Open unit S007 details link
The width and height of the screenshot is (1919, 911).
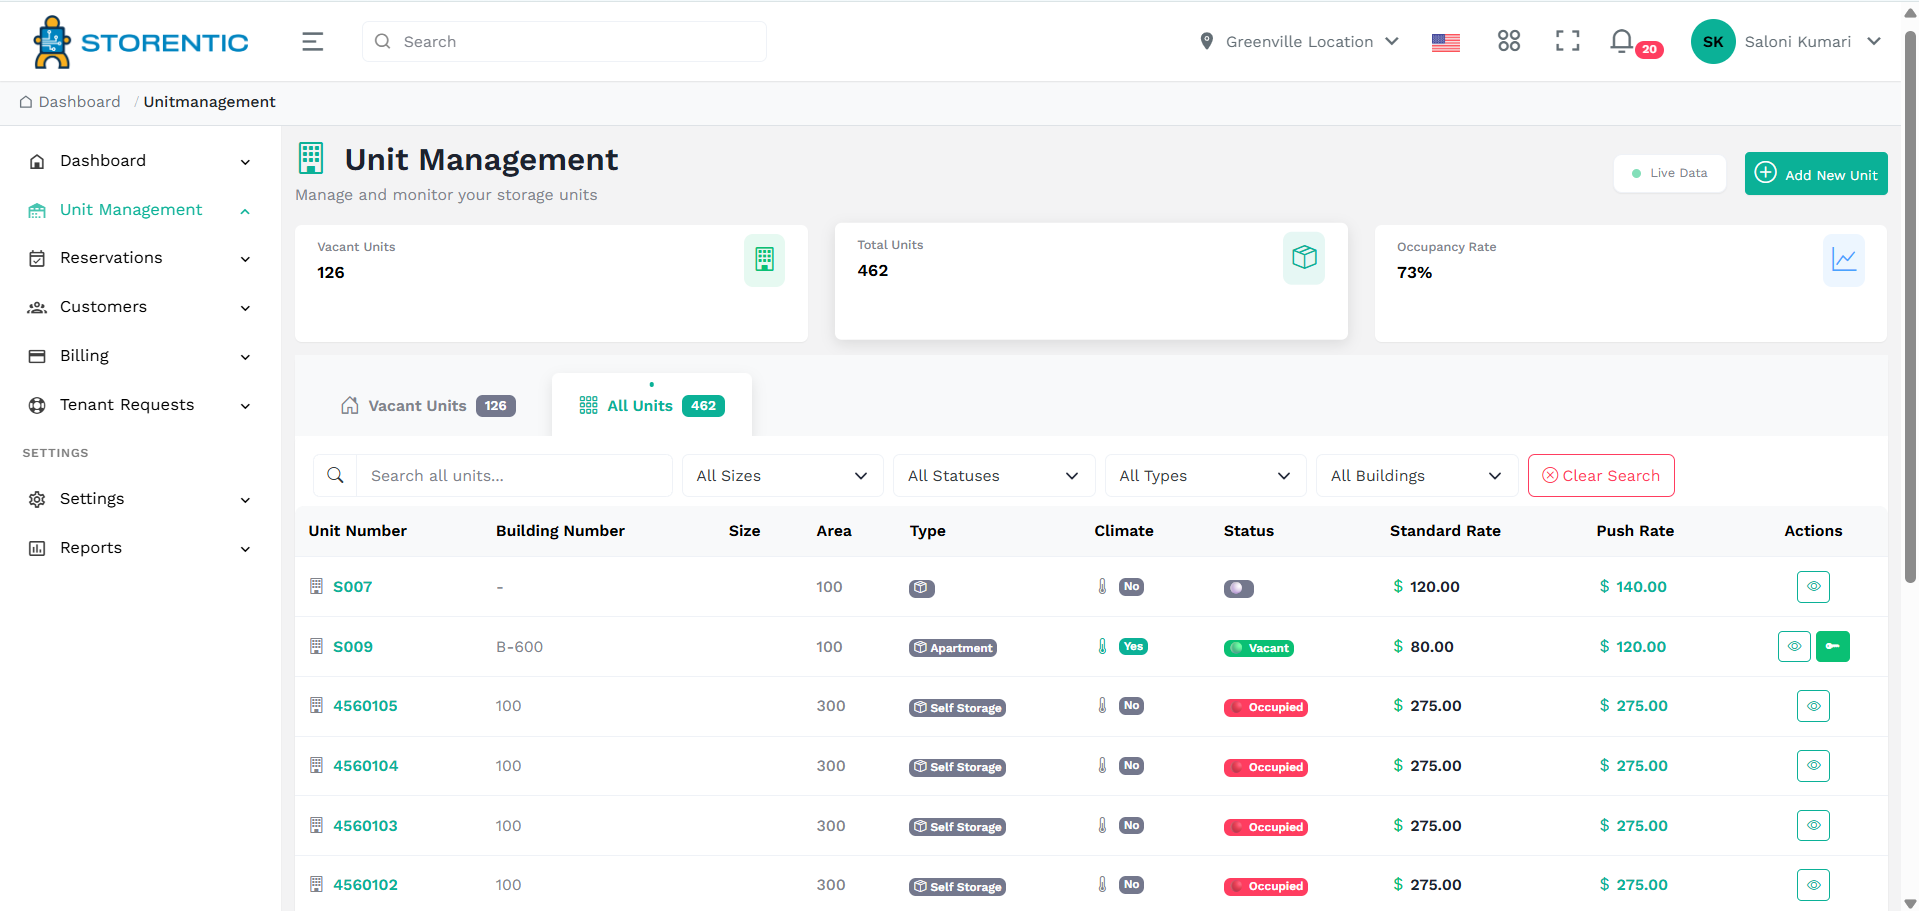tap(352, 586)
